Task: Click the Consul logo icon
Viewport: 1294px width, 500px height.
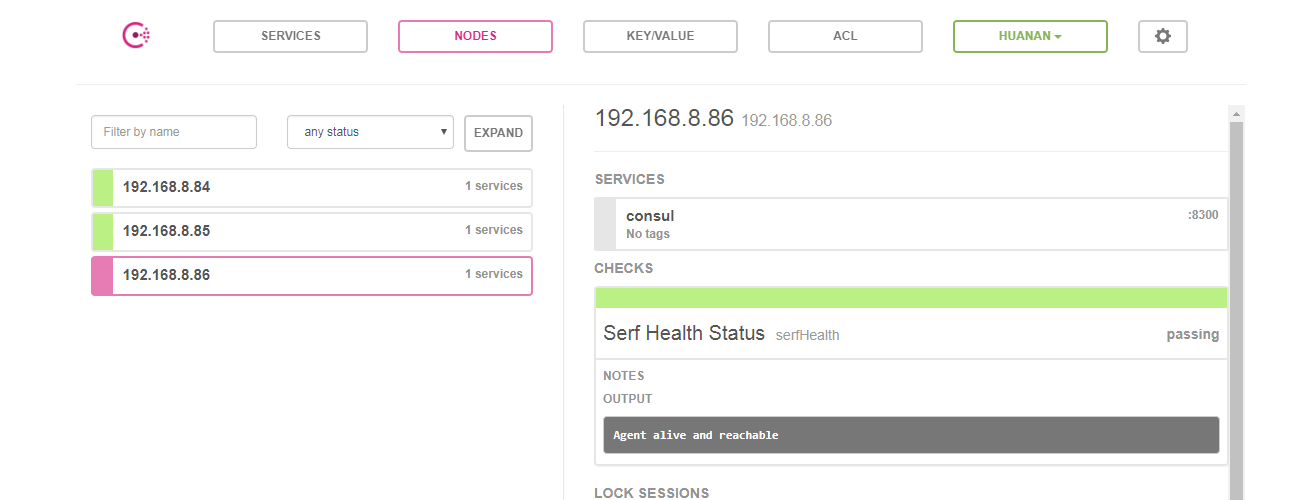Action: coord(136,36)
